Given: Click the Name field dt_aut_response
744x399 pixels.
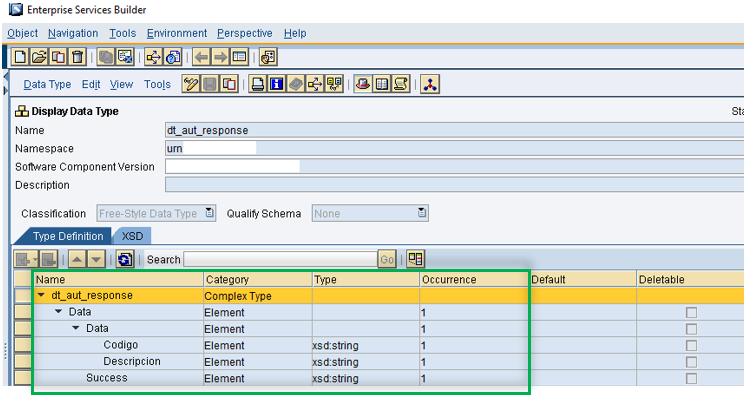Looking at the screenshot, I should tap(455, 130).
